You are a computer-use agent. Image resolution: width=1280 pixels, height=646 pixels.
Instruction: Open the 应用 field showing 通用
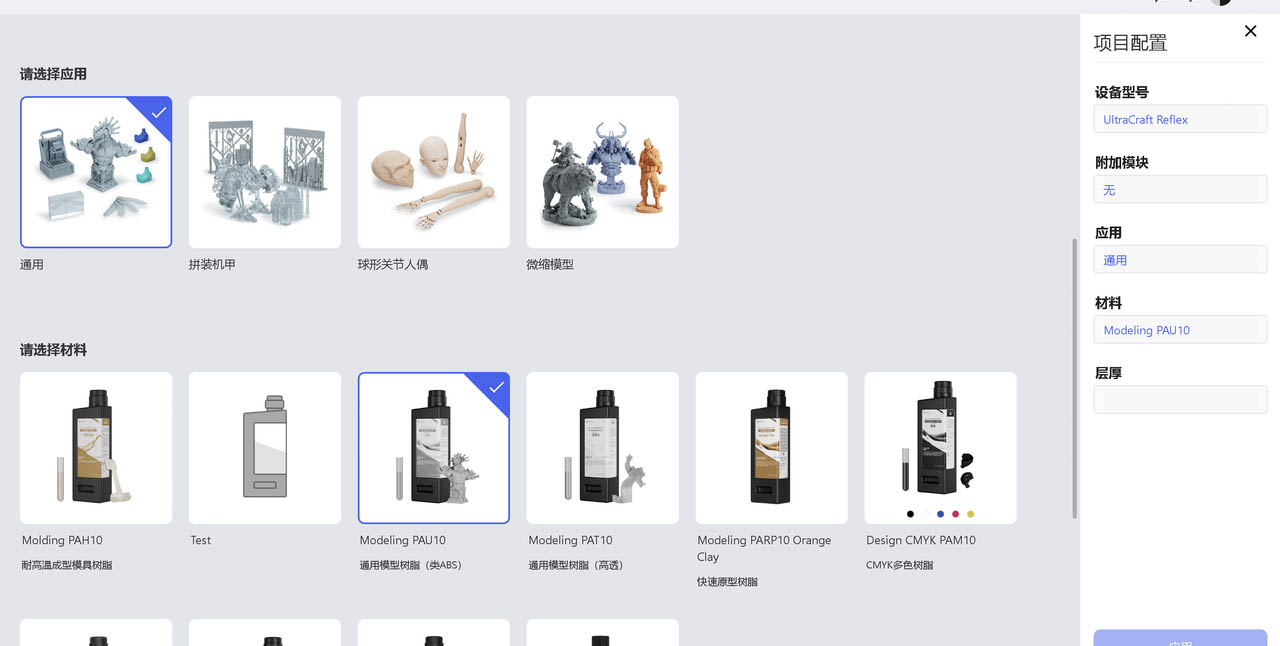(x=1180, y=259)
